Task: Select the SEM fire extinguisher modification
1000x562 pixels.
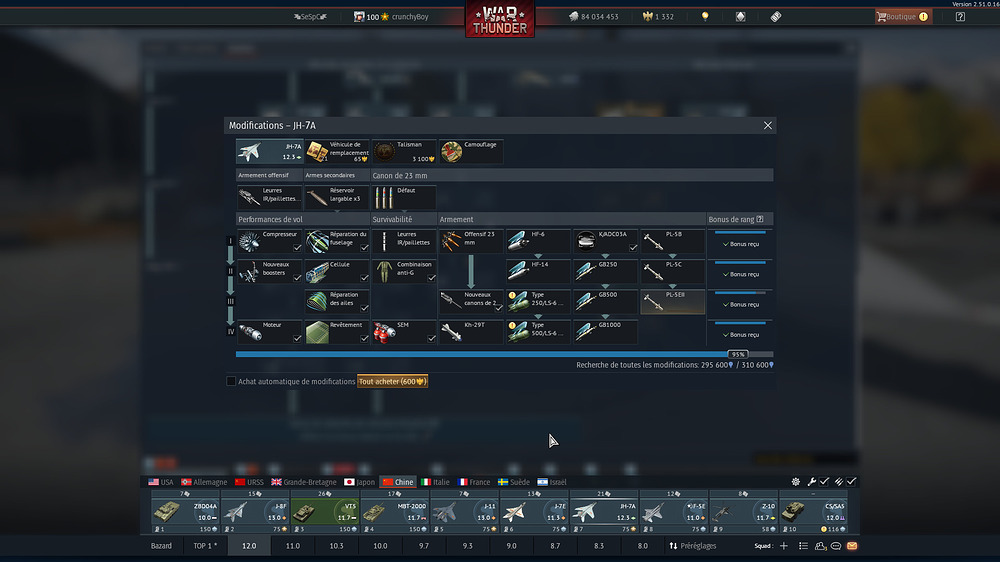Action: (x=384, y=331)
